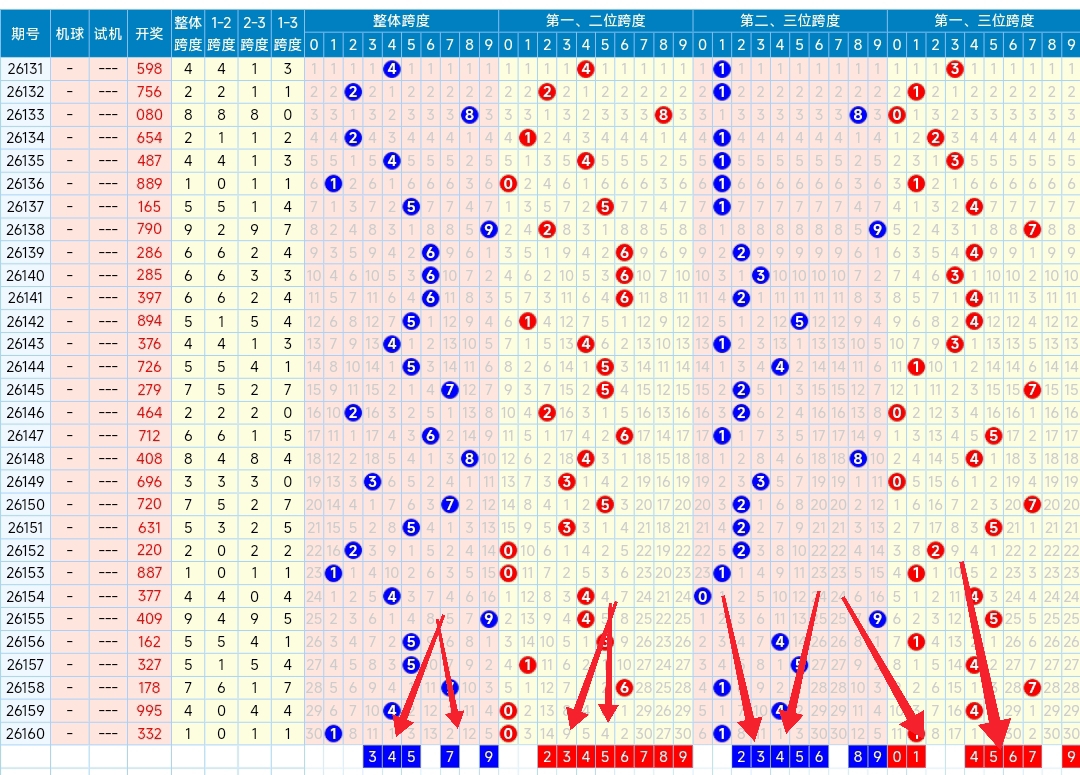Click red box 2 under 第一、二位跨度 bottom row
Image resolution: width=1080 pixels, height=775 pixels.
[547, 756]
